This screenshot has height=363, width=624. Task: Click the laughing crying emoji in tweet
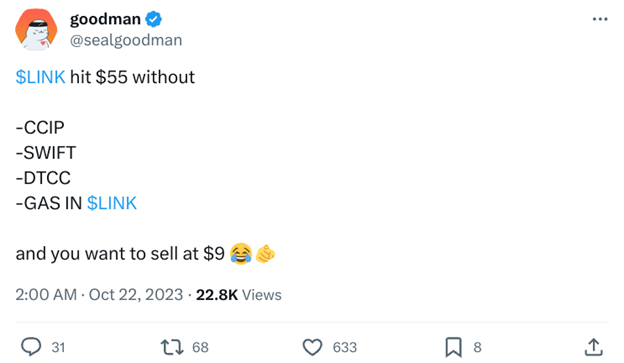(x=241, y=254)
